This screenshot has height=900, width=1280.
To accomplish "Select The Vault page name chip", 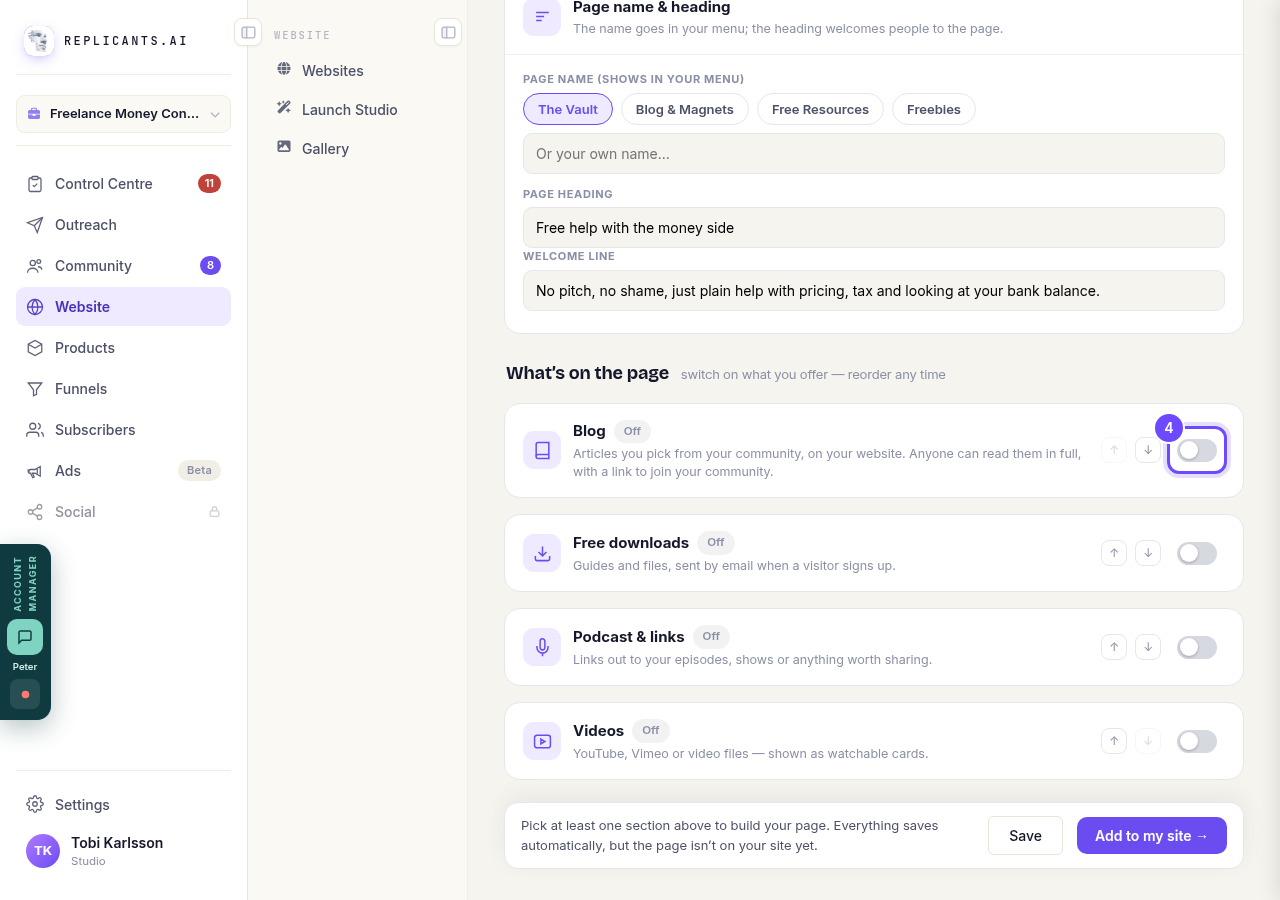I will 568,109.
